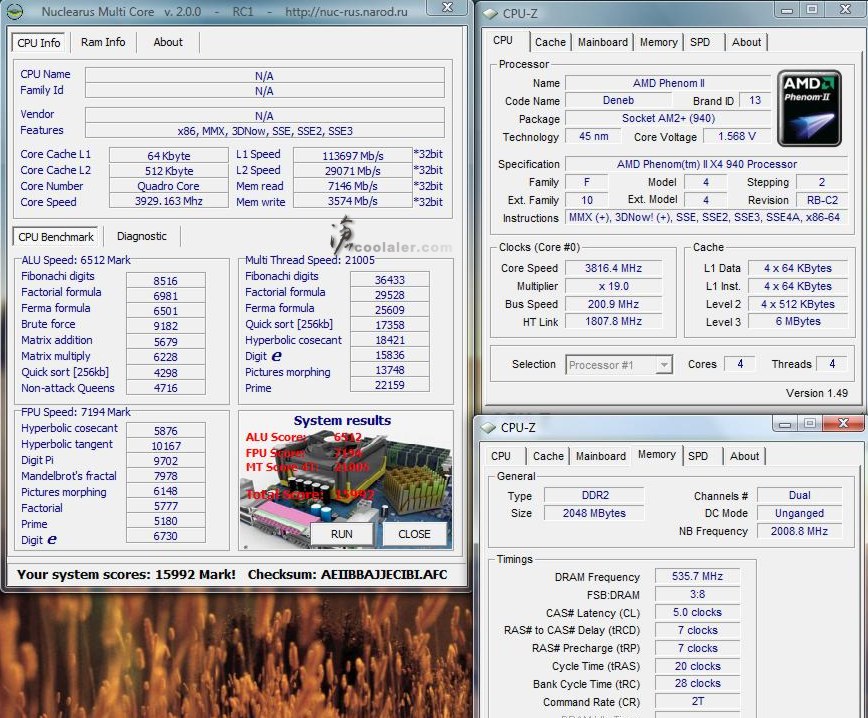Click the HT Link value 1807.8 MHz
The image size is (868, 718).
point(613,321)
